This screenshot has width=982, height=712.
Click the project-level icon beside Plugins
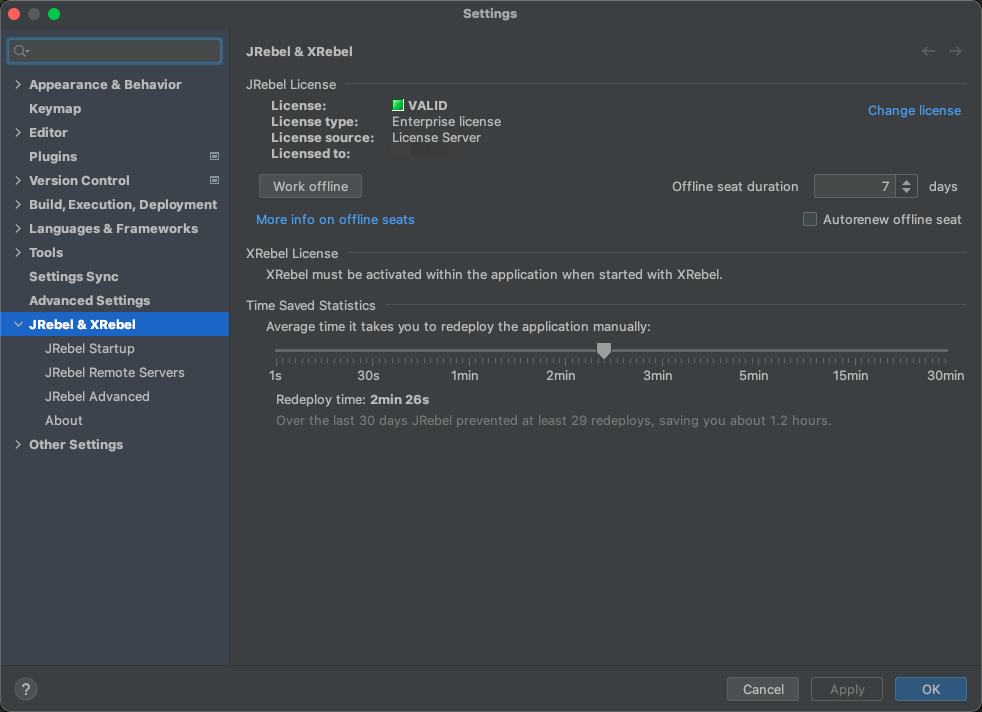[x=214, y=156]
